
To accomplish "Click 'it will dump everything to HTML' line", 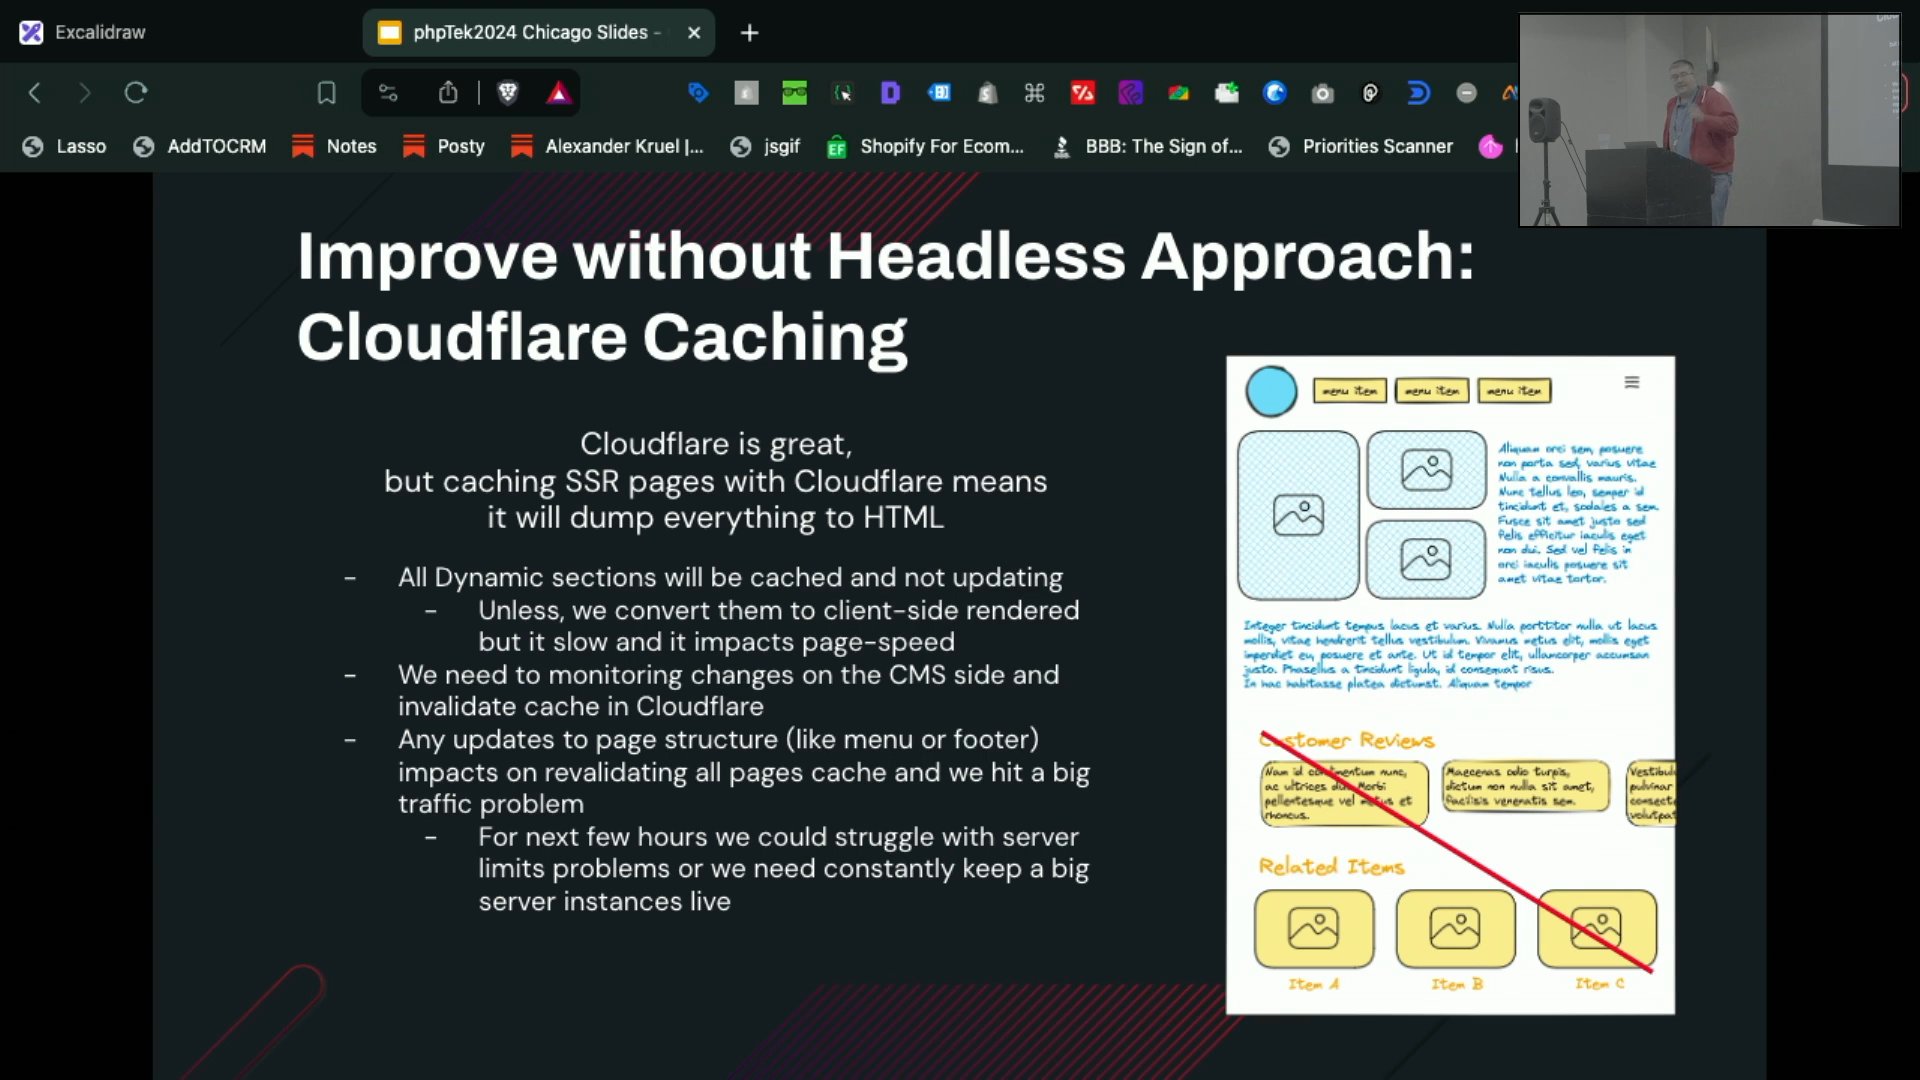I will click(x=716, y=518).
